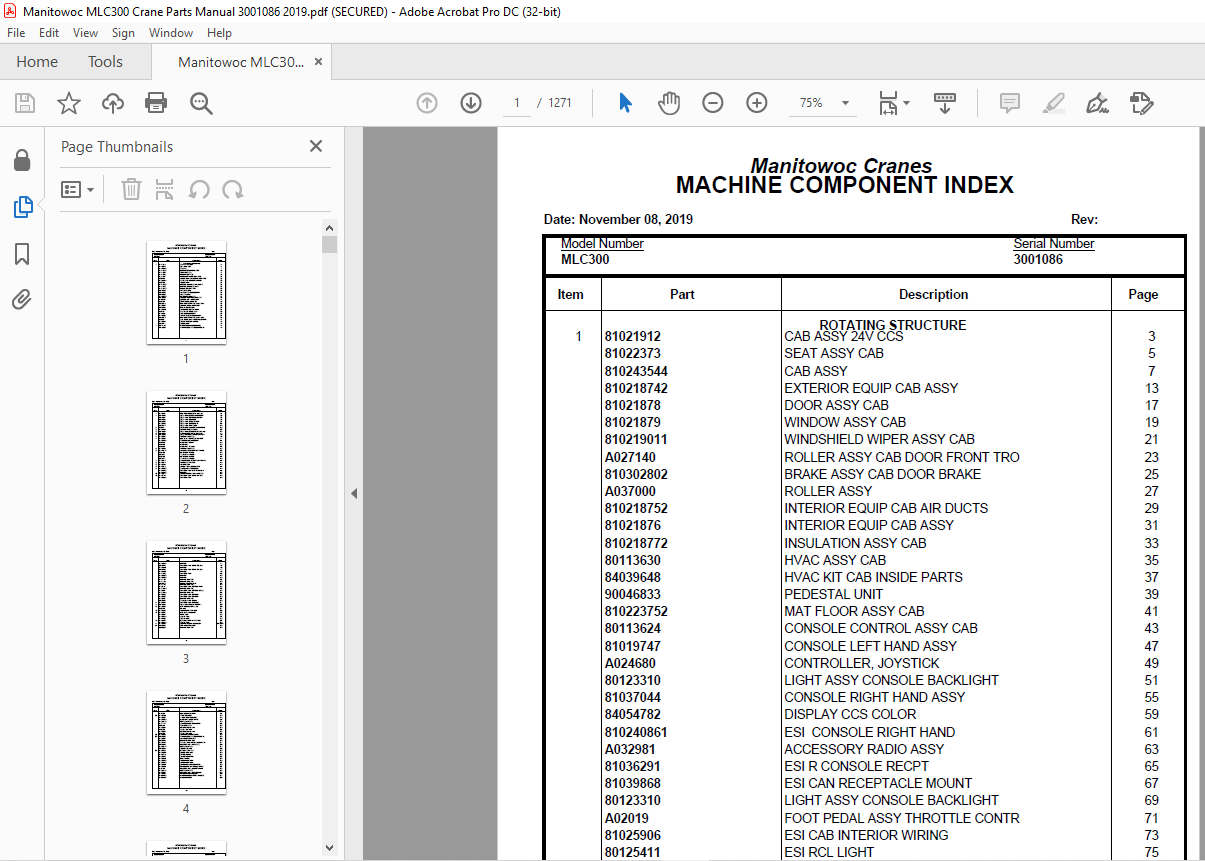Viewport: 1205px width, 861px height.
Task: Activate the Hand pan tool
Action: coord(669,103)
